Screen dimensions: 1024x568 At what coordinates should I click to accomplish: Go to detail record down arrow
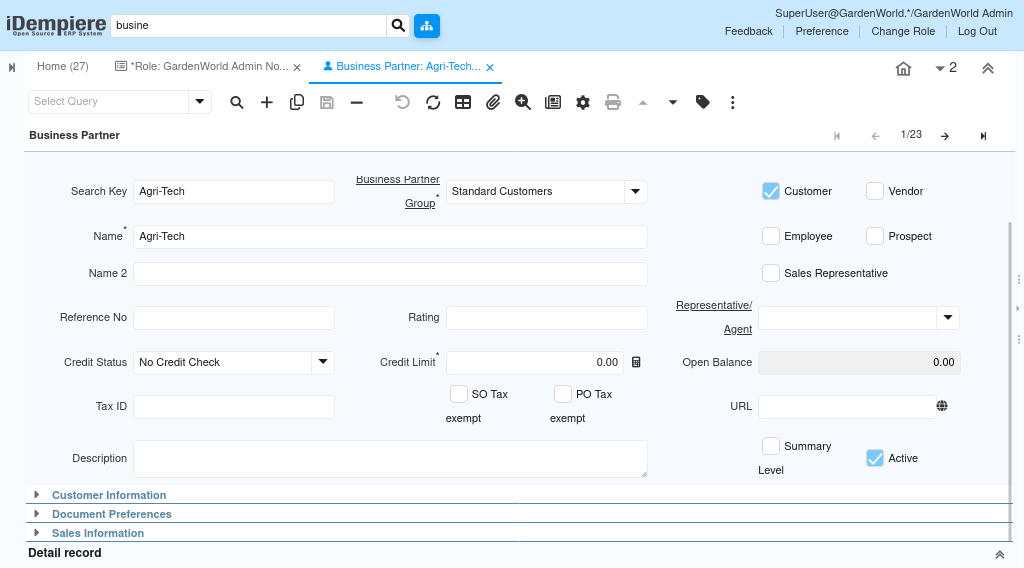673,103
